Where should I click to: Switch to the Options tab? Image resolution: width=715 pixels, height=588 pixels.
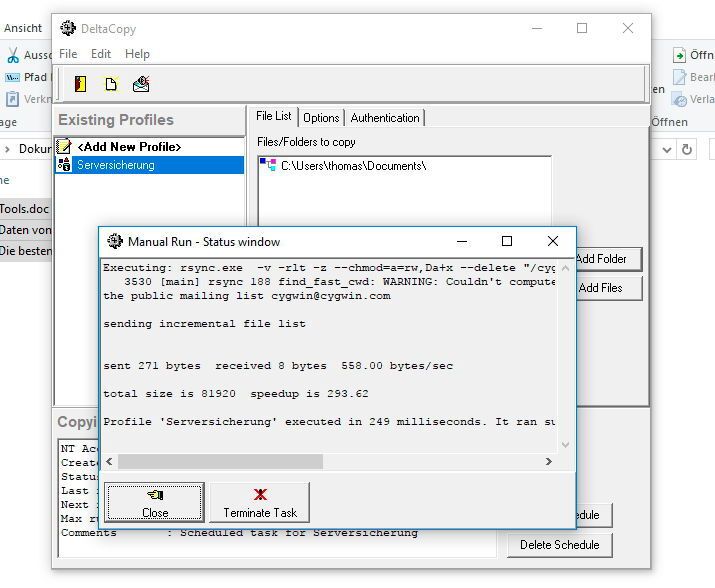tap(321, 118)
